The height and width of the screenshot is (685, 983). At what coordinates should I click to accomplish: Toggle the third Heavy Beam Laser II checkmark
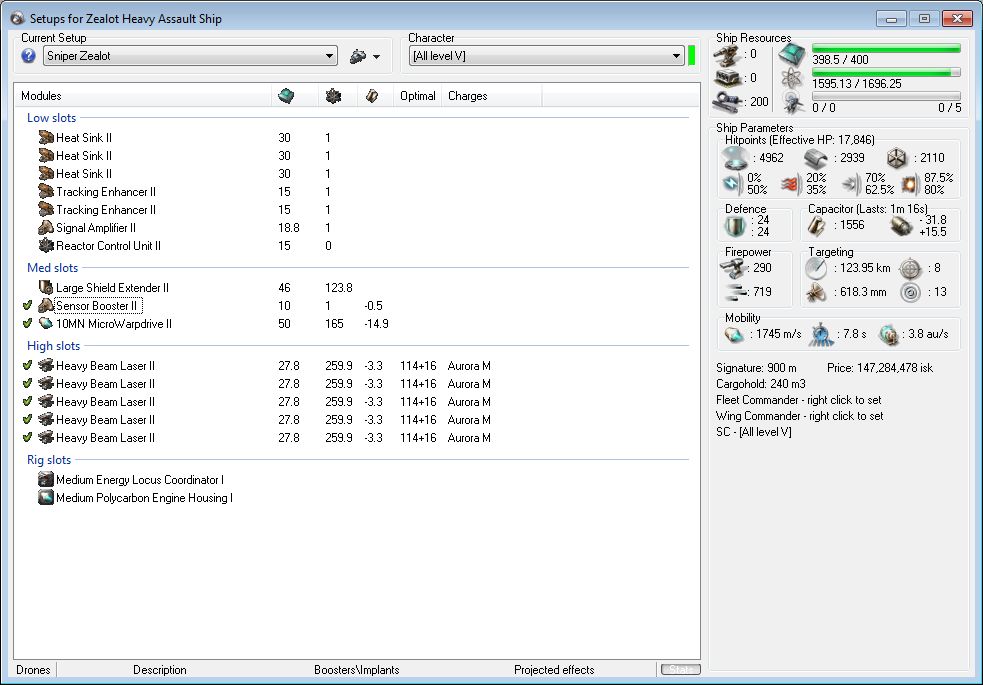click(x=27, y=401)
